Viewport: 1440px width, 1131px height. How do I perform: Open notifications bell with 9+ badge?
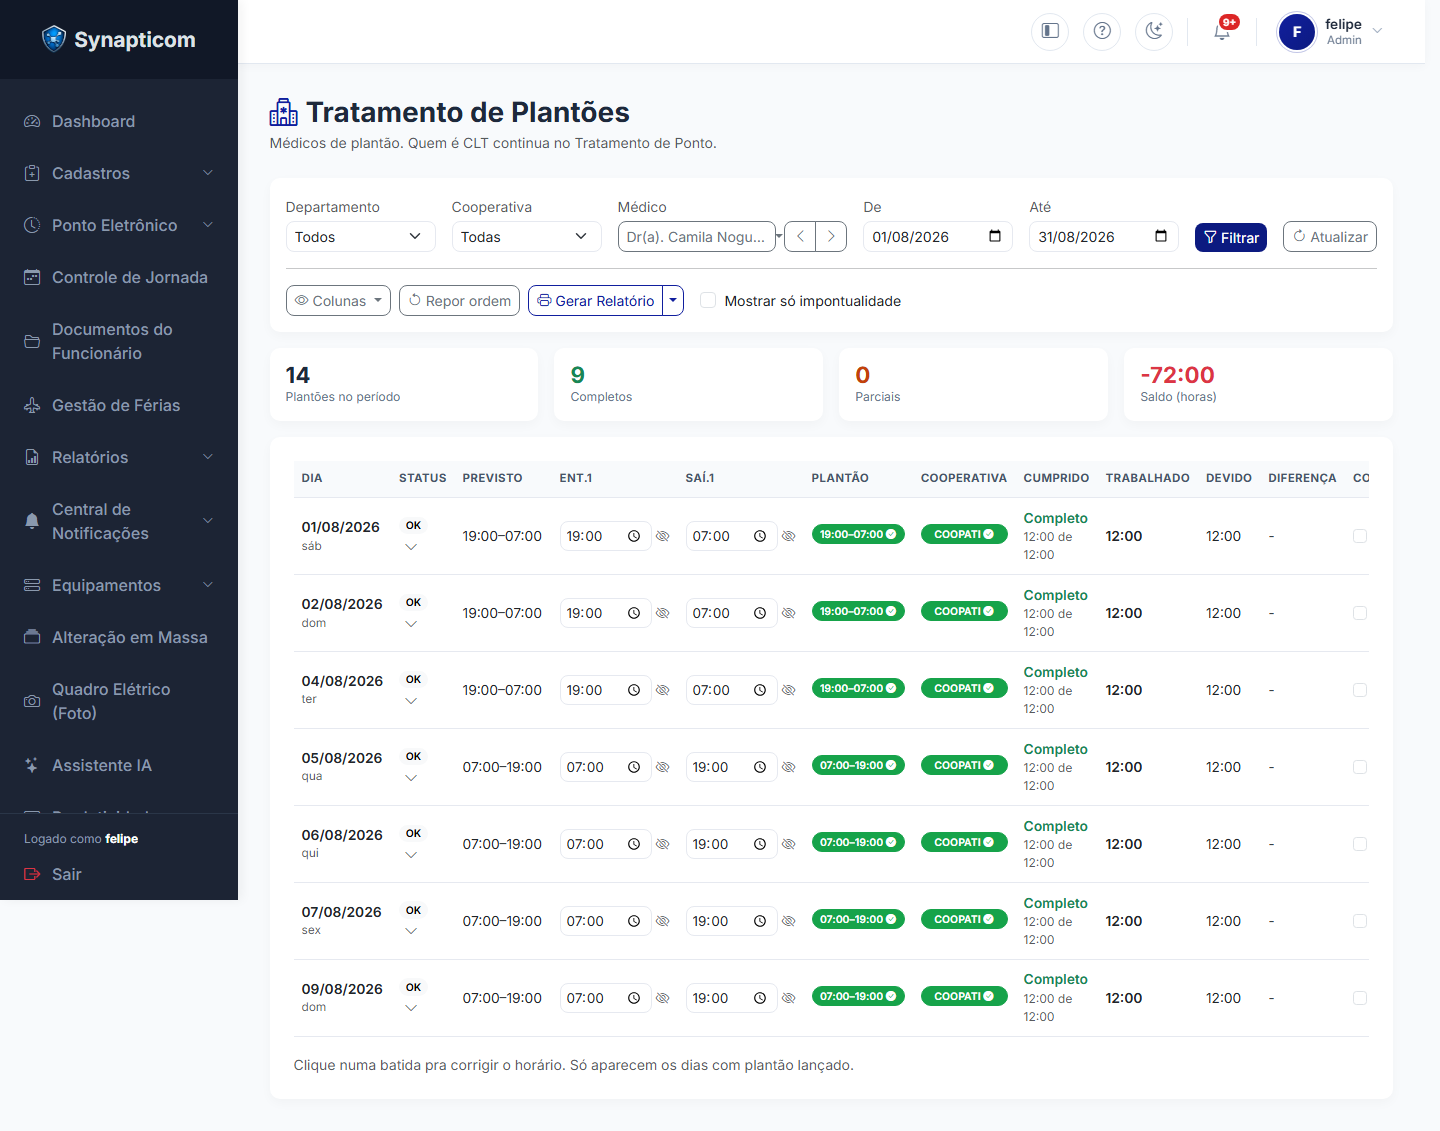(x=1222, y=31)
